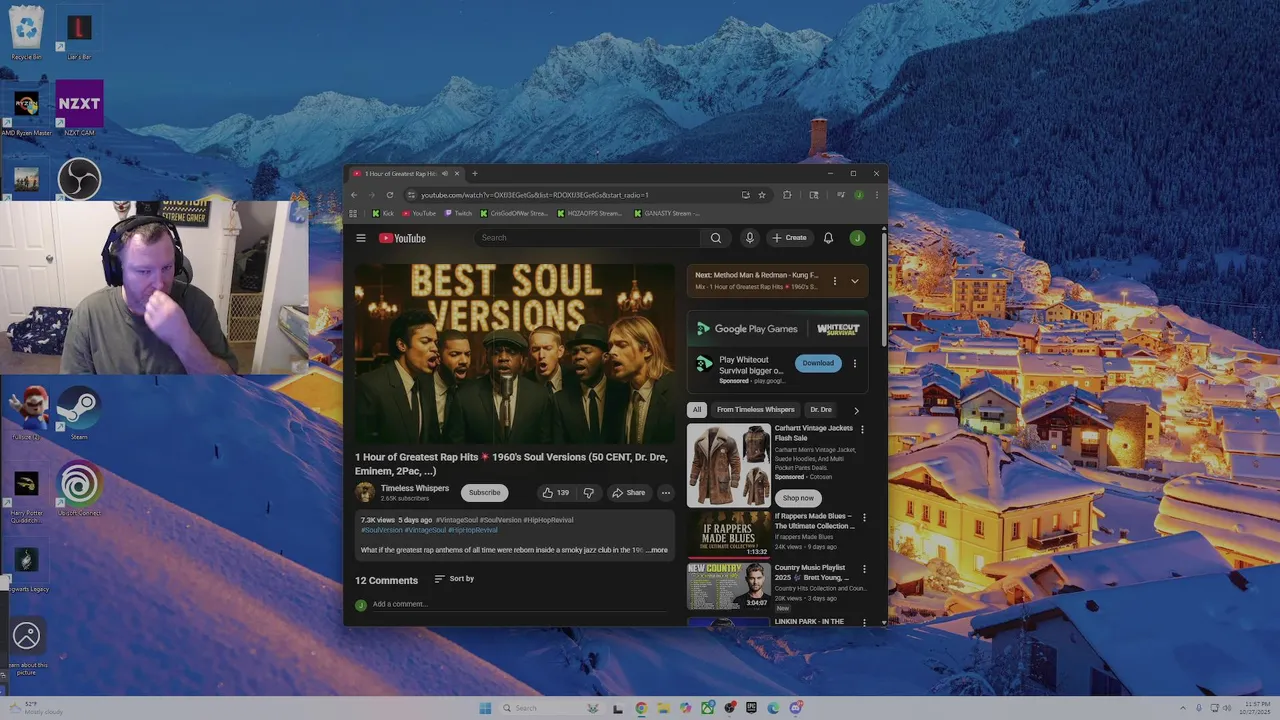This screenshot has width=1280, height=720.
Task: Click the Share button
Action: [629, 492]
